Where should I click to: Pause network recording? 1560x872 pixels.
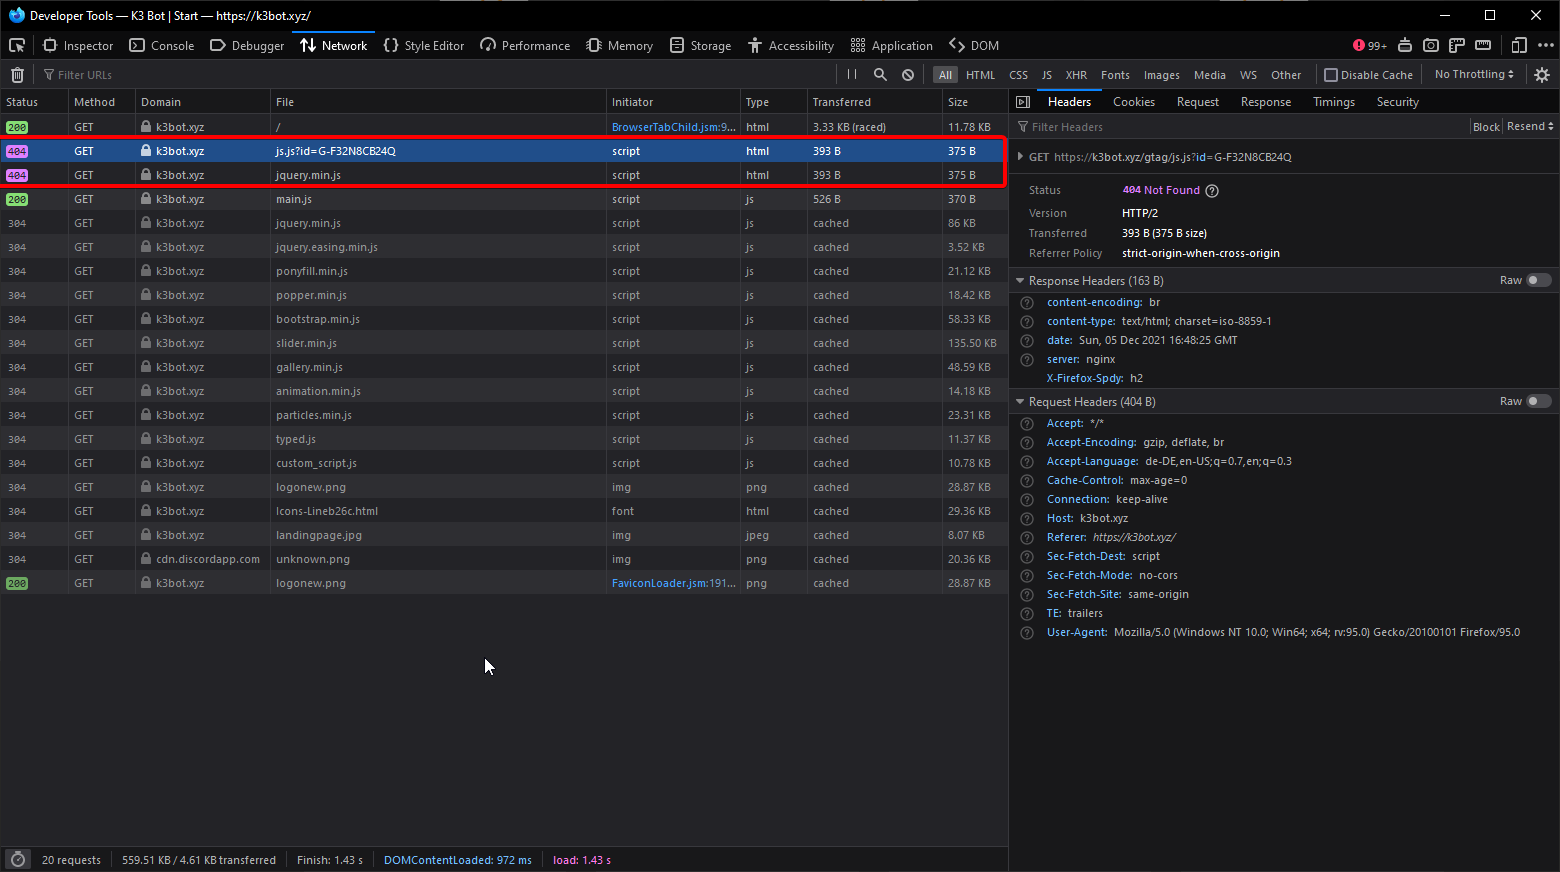(x=852, y=74)
